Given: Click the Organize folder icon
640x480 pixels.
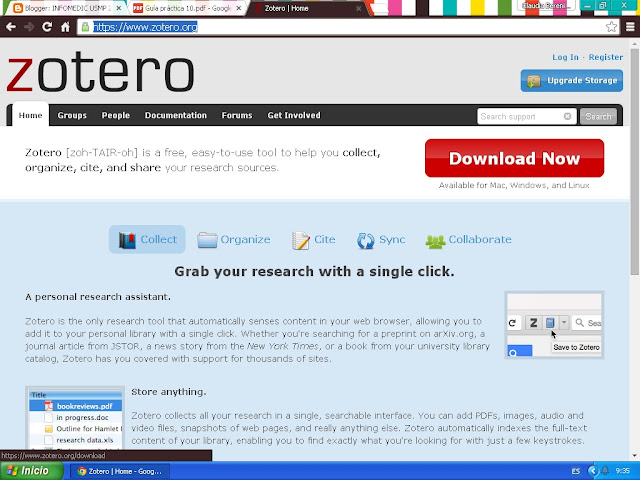Looking at the screenshot, I should pos(207,240).
